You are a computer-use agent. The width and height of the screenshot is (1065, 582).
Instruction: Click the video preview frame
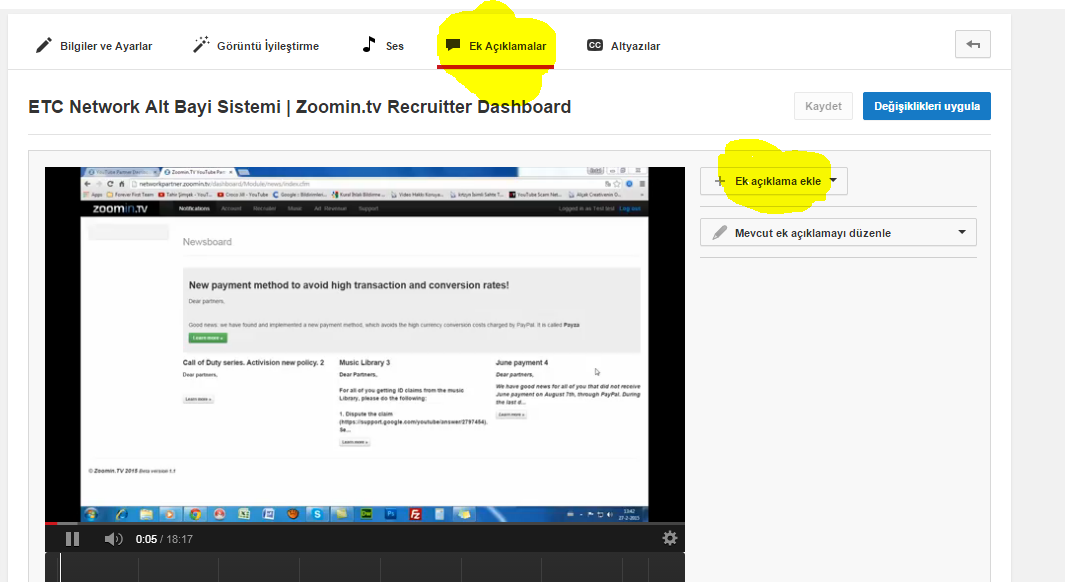point(365,344)
